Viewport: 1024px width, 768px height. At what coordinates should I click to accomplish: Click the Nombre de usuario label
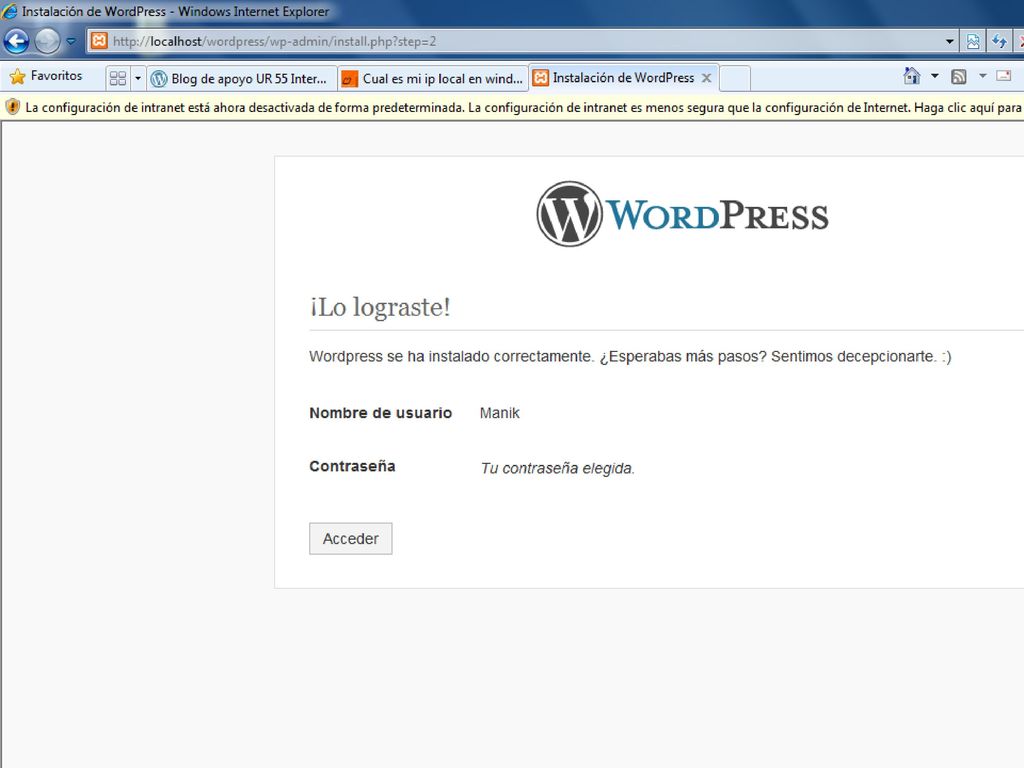tap(381, 413)
